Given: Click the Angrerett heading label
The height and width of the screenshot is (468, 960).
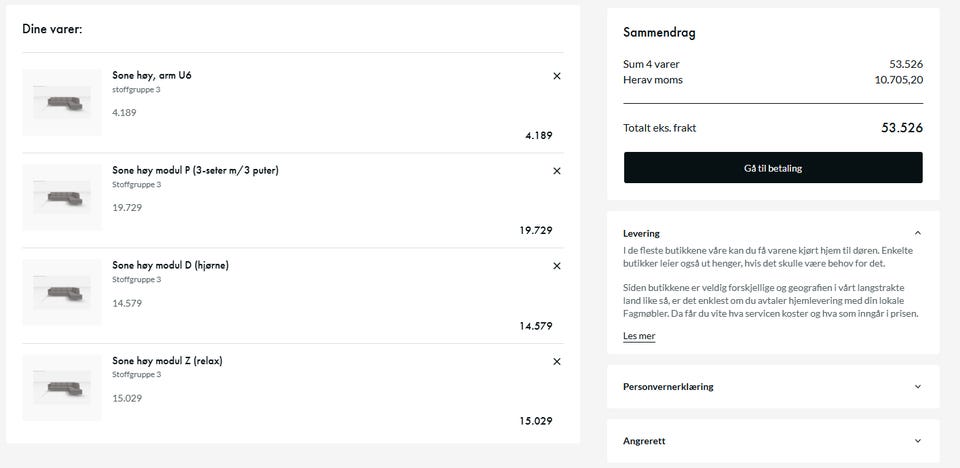Looking at the screenshot, I should 644,440.
